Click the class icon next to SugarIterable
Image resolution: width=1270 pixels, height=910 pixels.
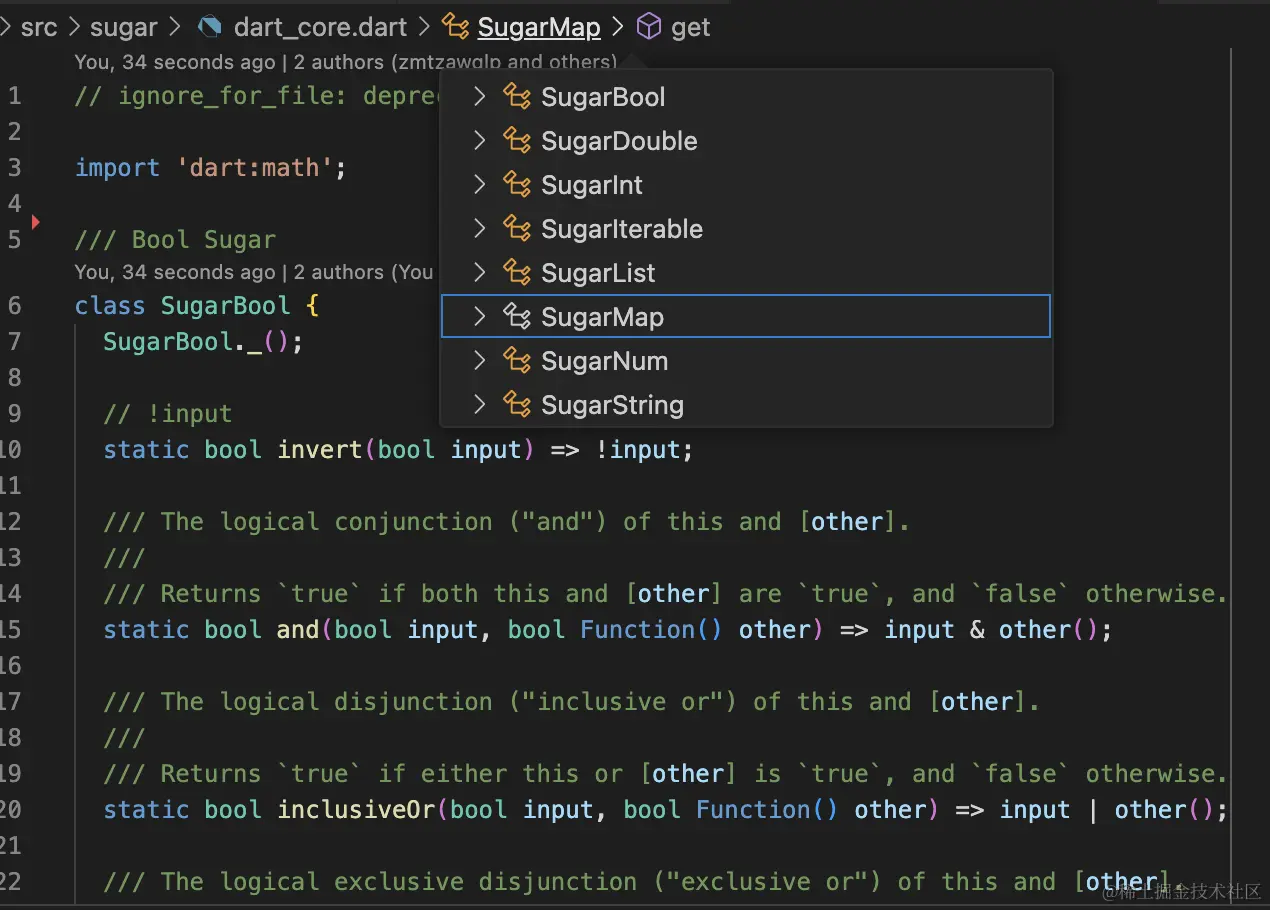[x=517, y=229]
